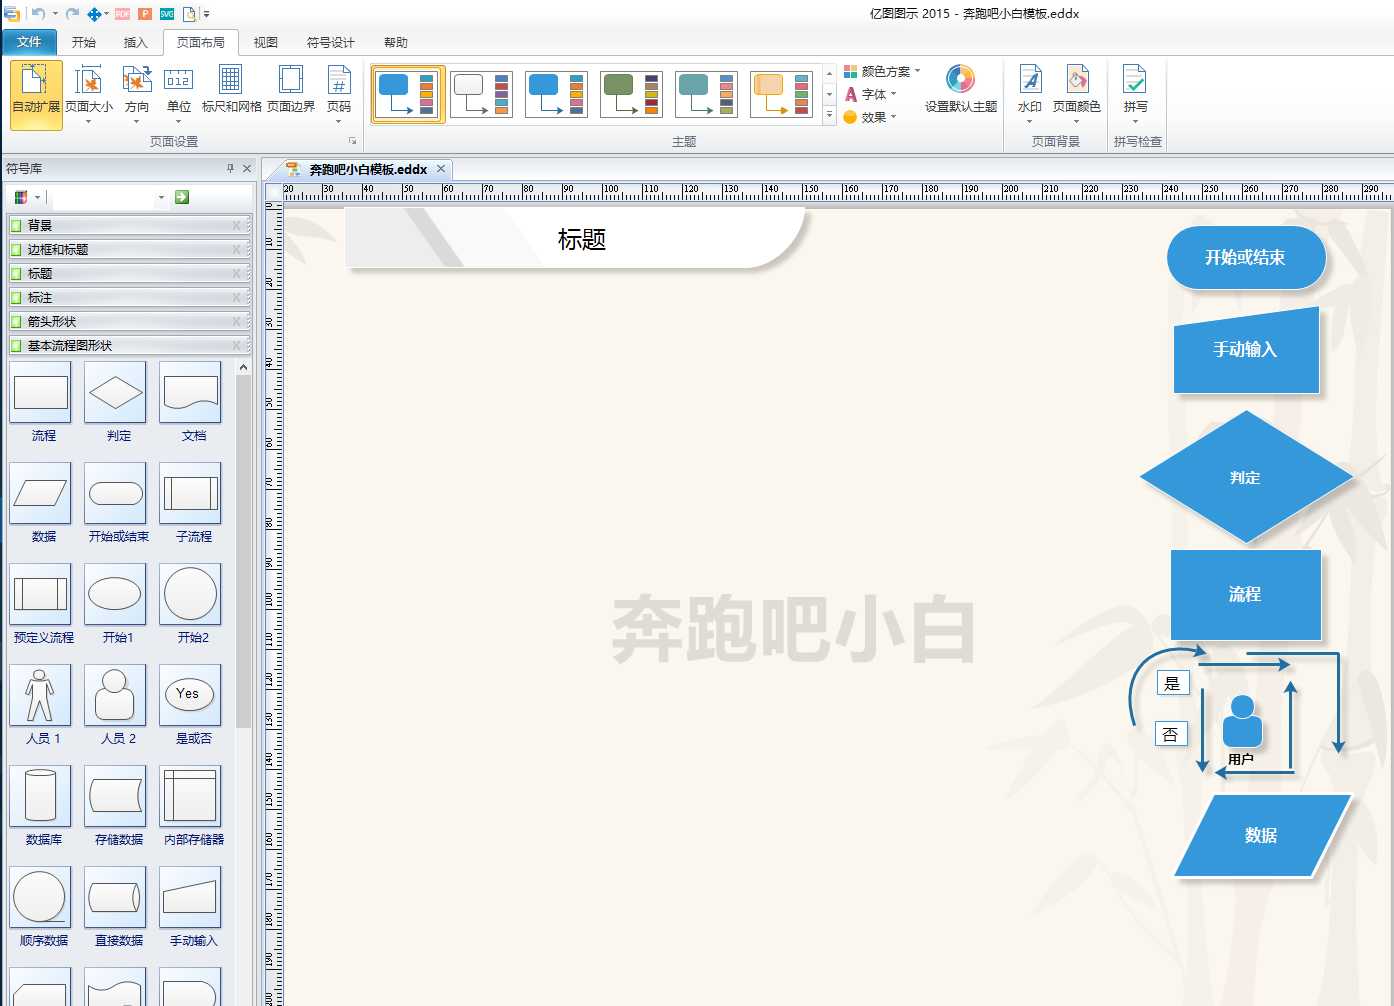
Task: Click the Undo icon in quick access toolbar
Action: (x=38, y=14)
